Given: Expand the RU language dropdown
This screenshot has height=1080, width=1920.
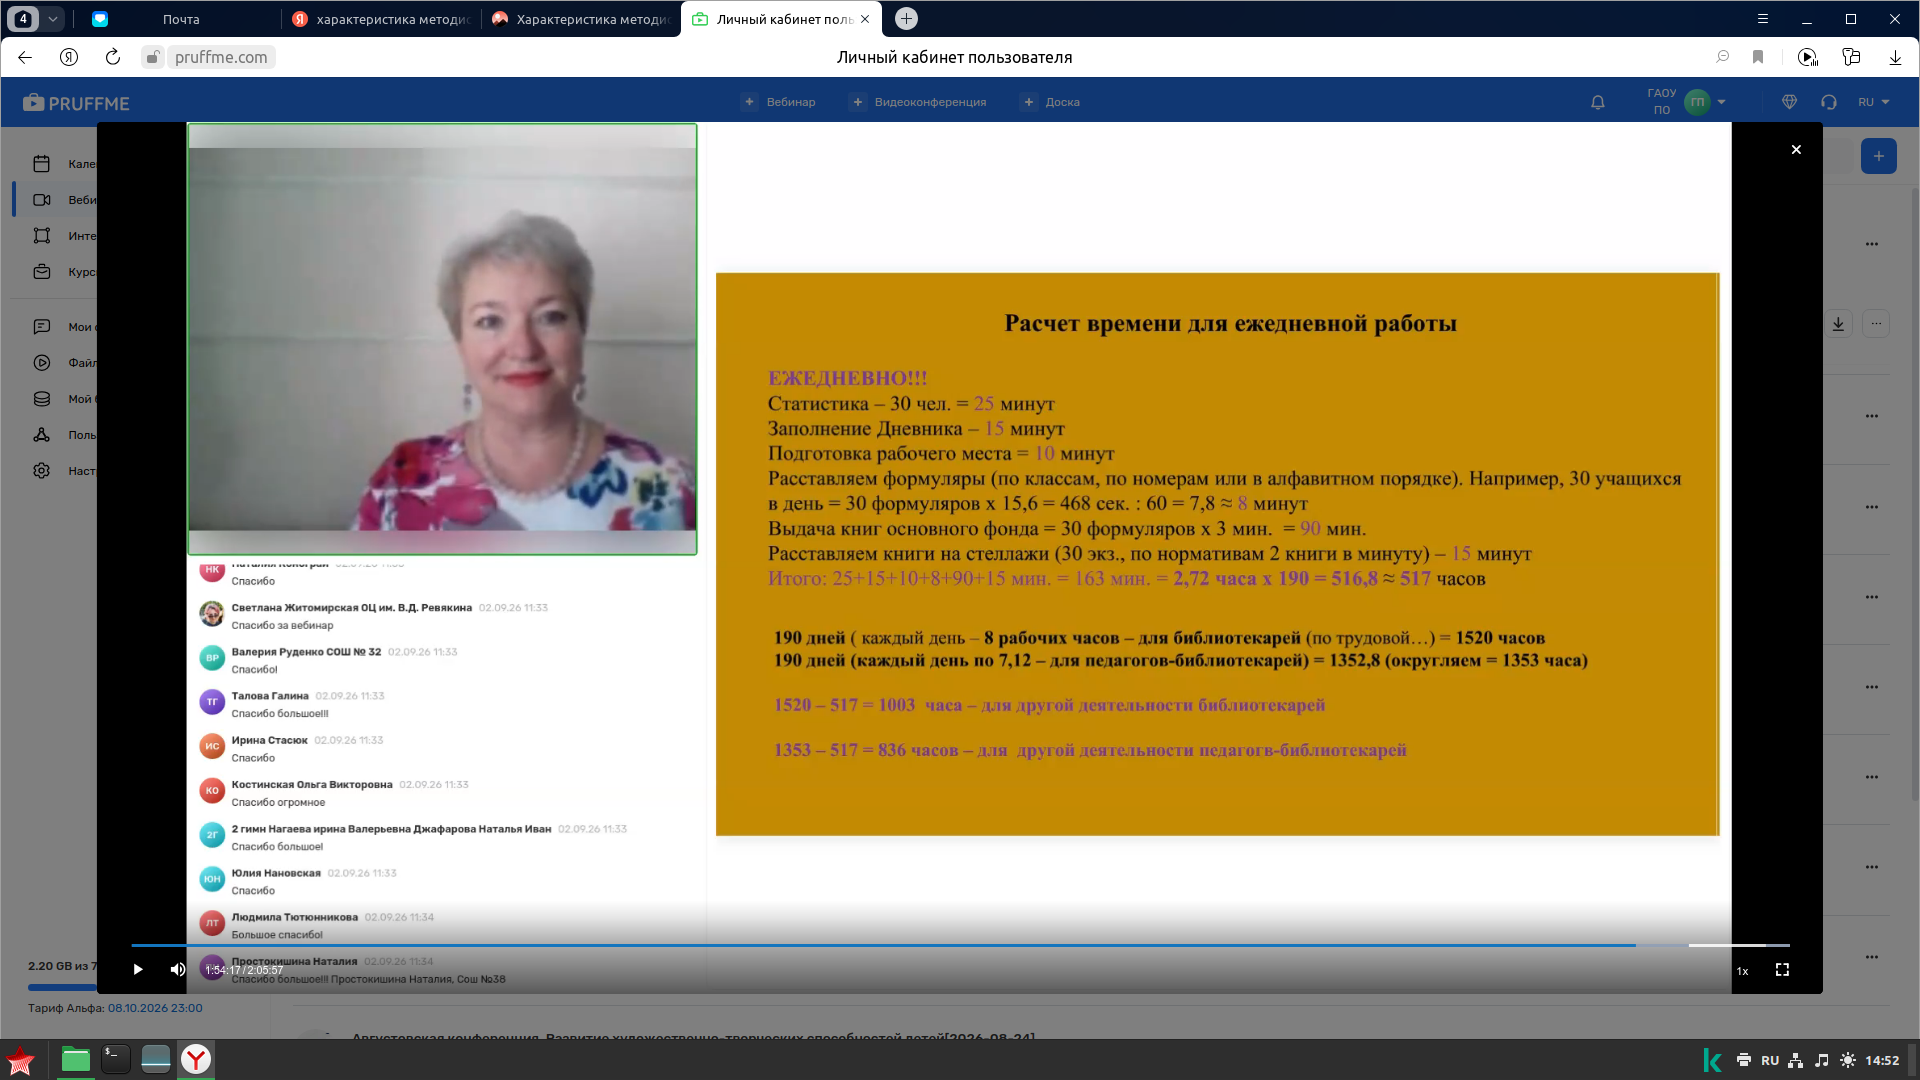Looking at the screenshot, I should 1874,102.
